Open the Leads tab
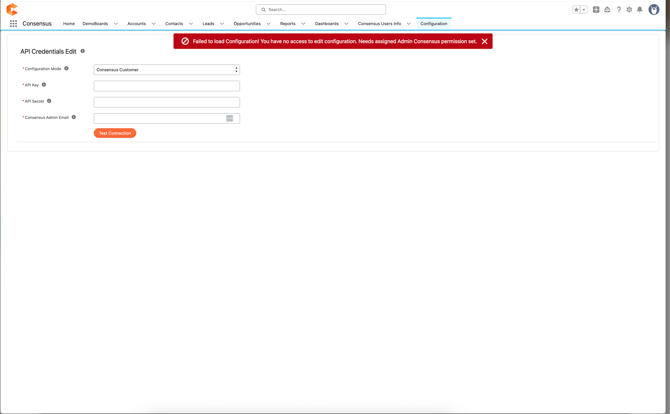 pos(208,23)
